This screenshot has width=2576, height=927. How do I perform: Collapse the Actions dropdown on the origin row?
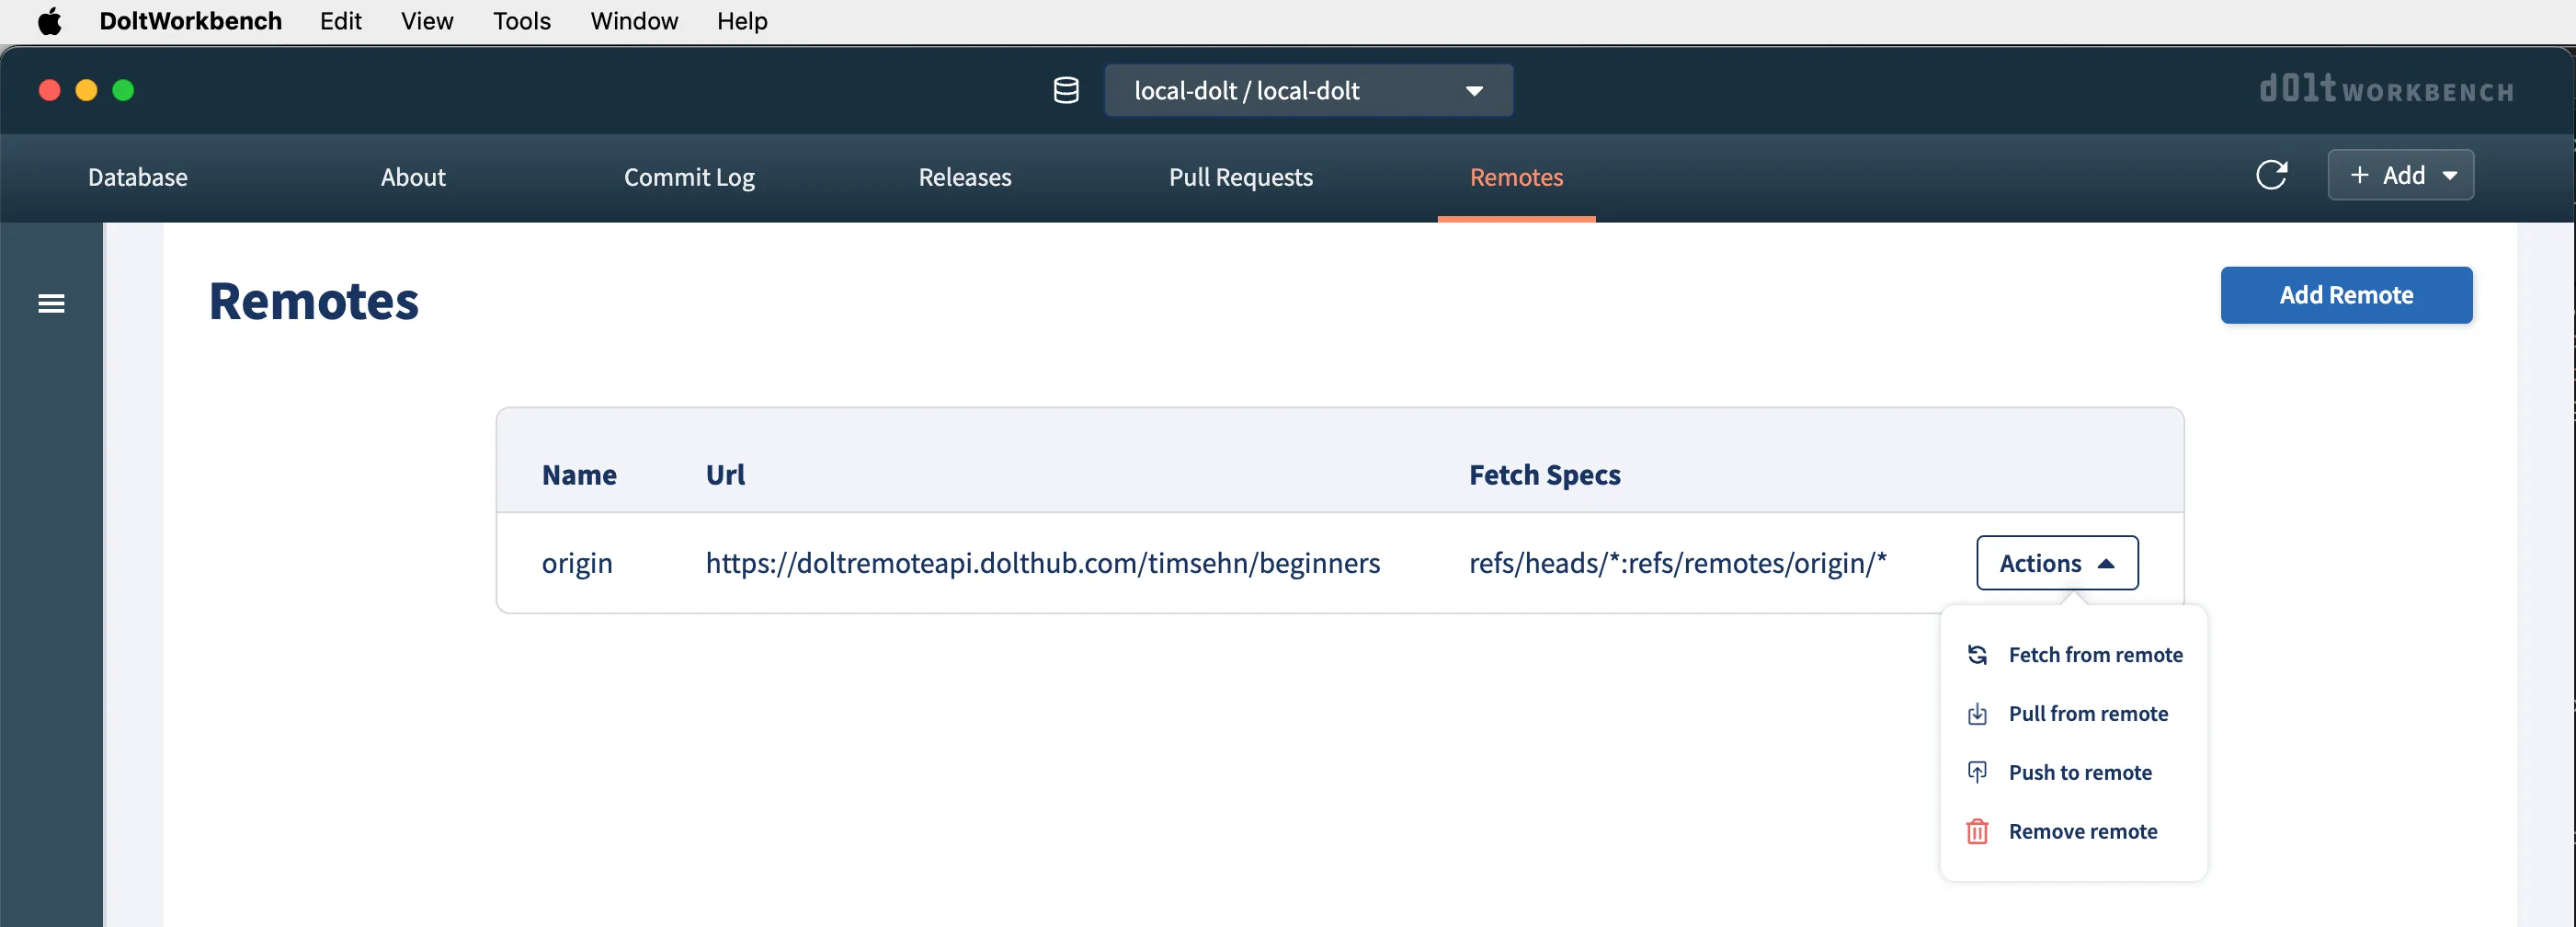2055,563
